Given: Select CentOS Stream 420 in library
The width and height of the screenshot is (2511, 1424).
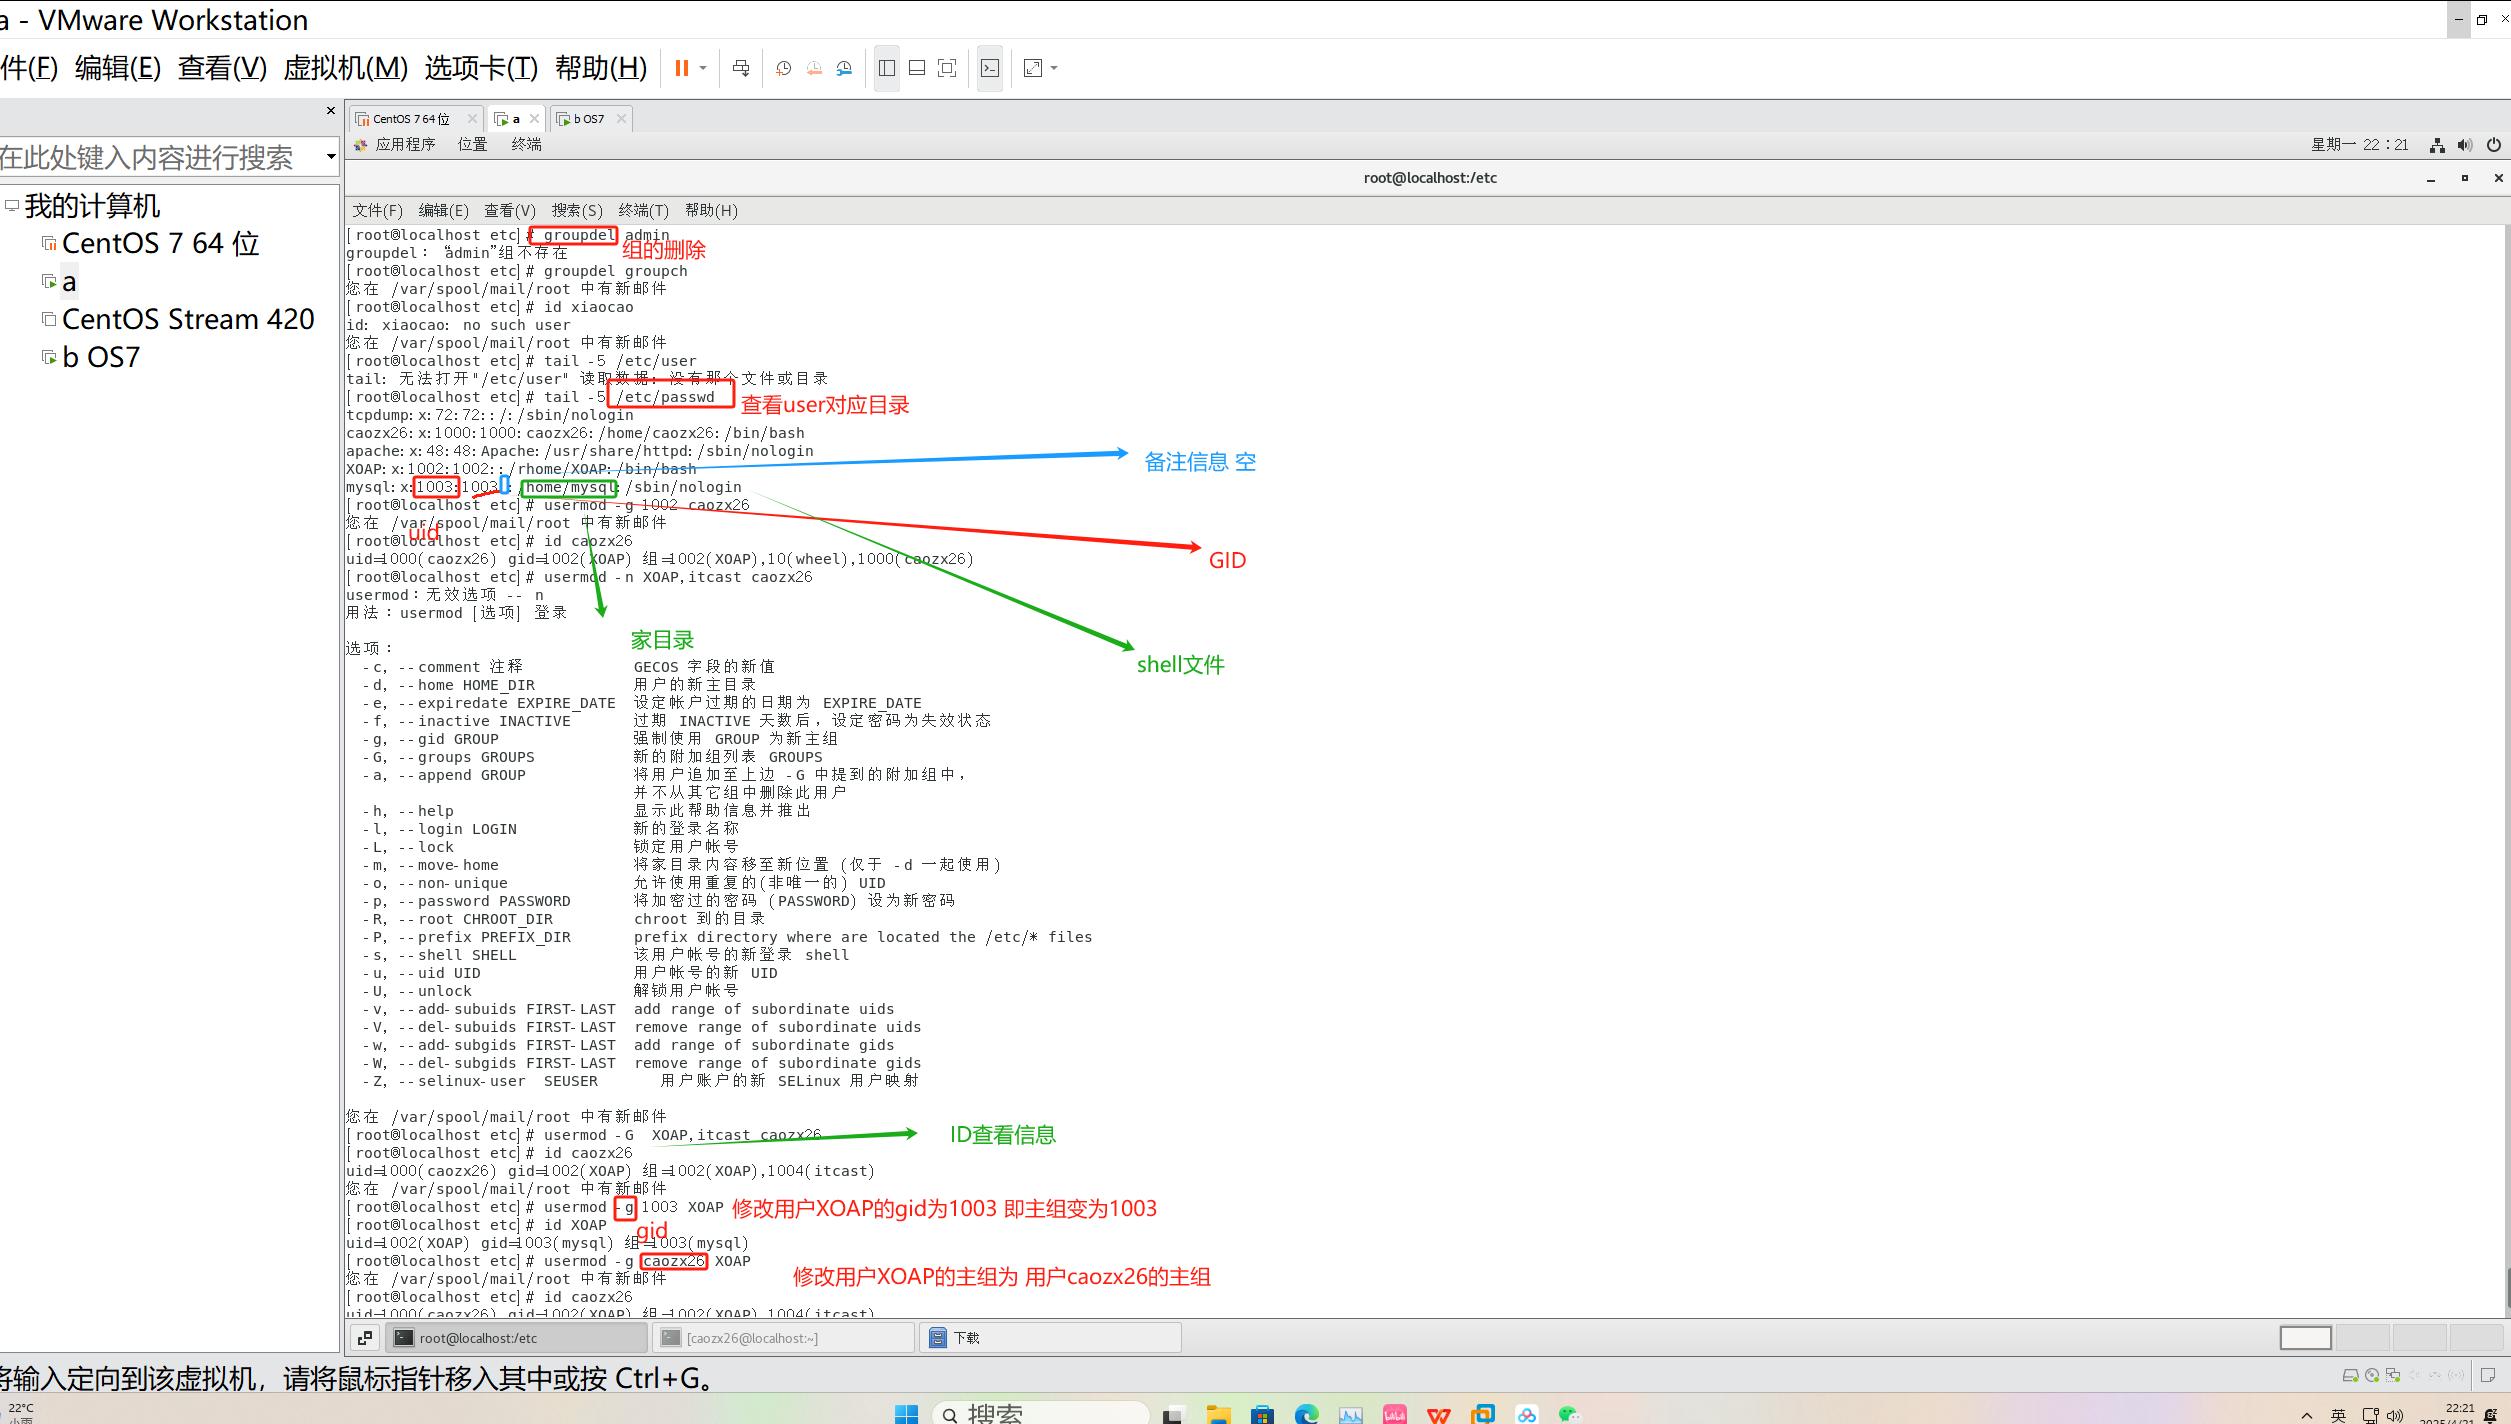Looking at the screenshot, I should click(188, 320).
